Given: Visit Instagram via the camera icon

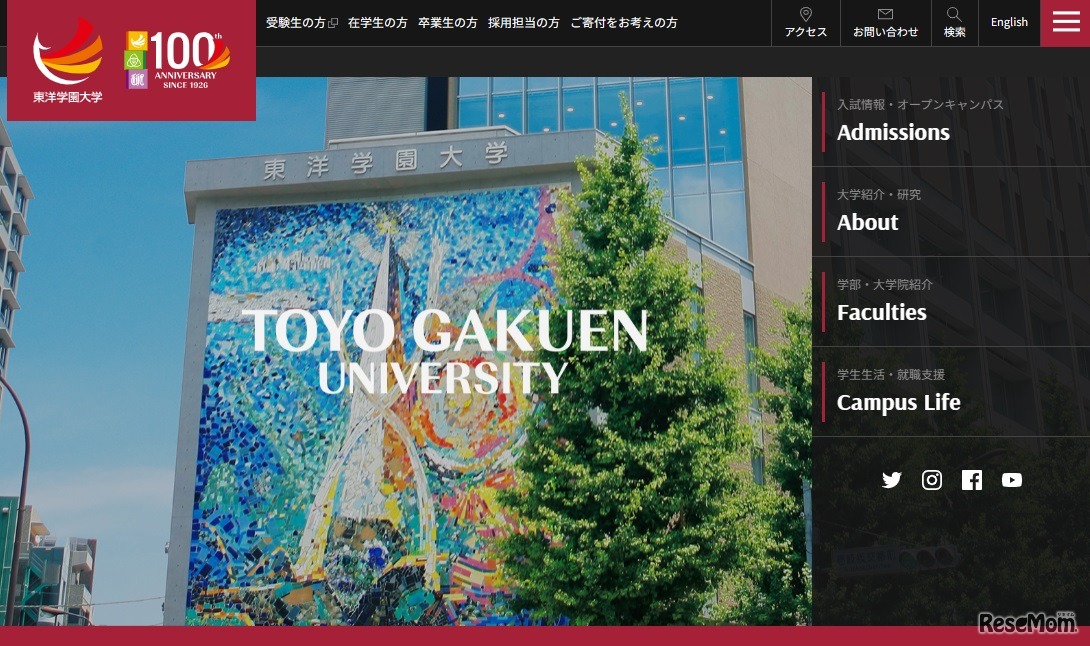Looking at the screenshot, I should [x=931, y=480].
